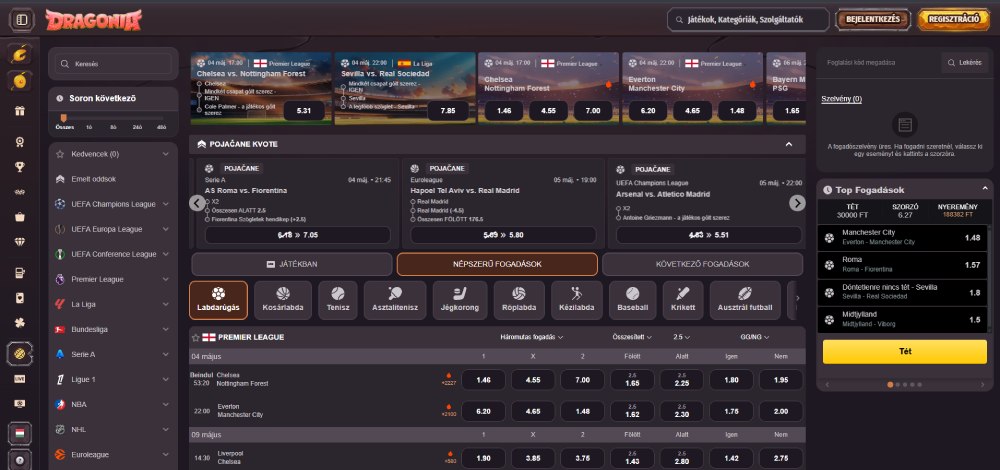1000x470 pixels.
Task: Switch to Következő fogadások tab
Action: pos(702,264)
